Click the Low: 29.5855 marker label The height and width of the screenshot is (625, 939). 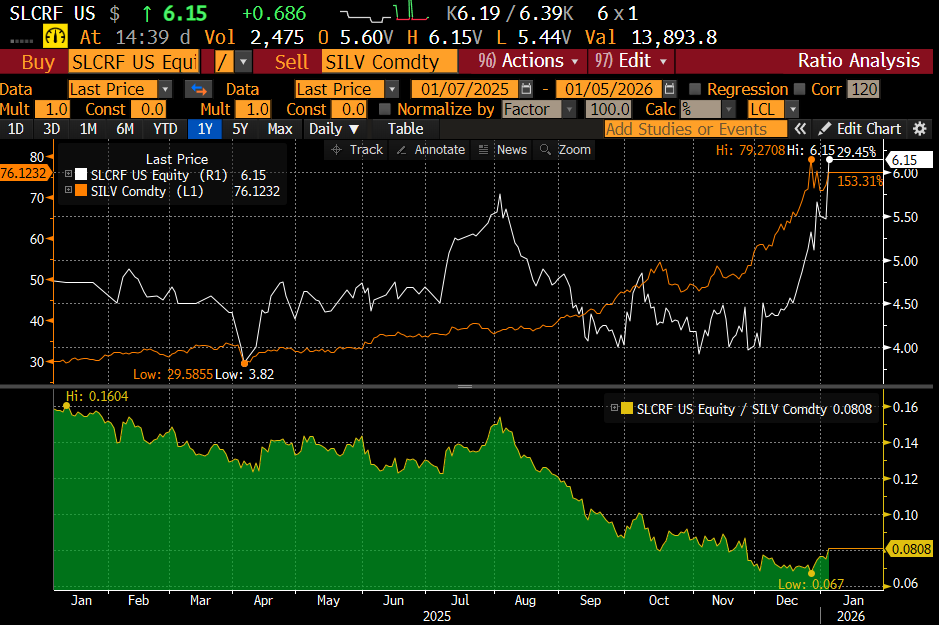173,374
